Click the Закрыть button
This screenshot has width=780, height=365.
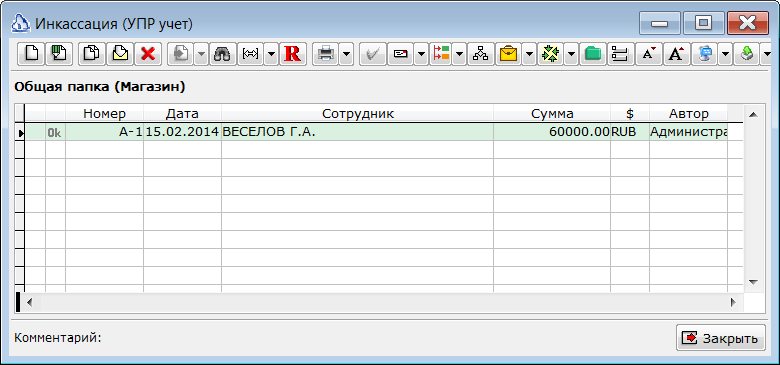pos(720,338)
